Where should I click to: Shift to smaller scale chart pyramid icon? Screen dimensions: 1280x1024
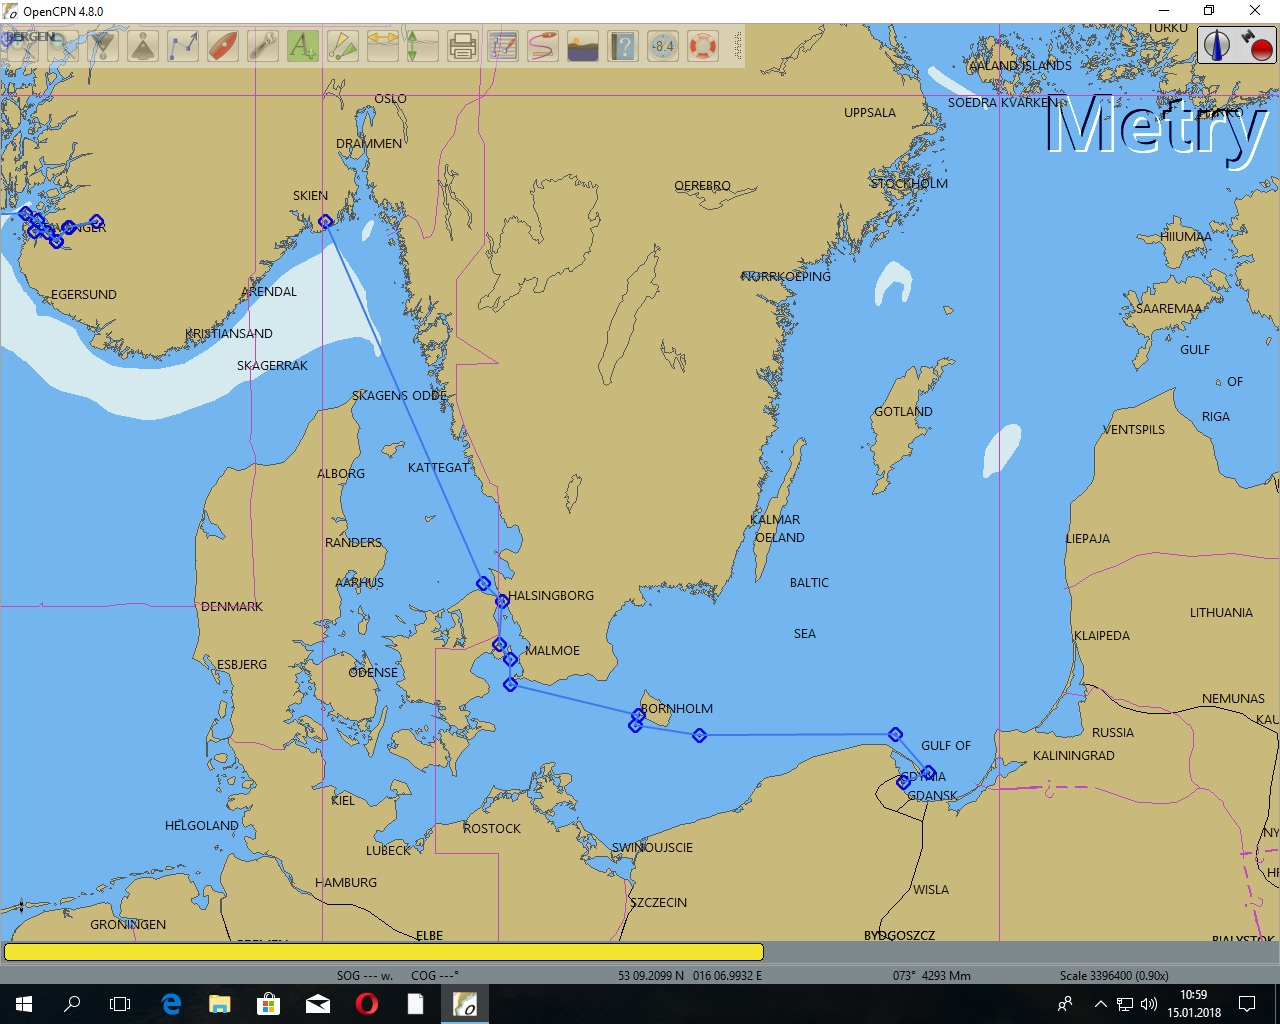click(x=144, y=46)
